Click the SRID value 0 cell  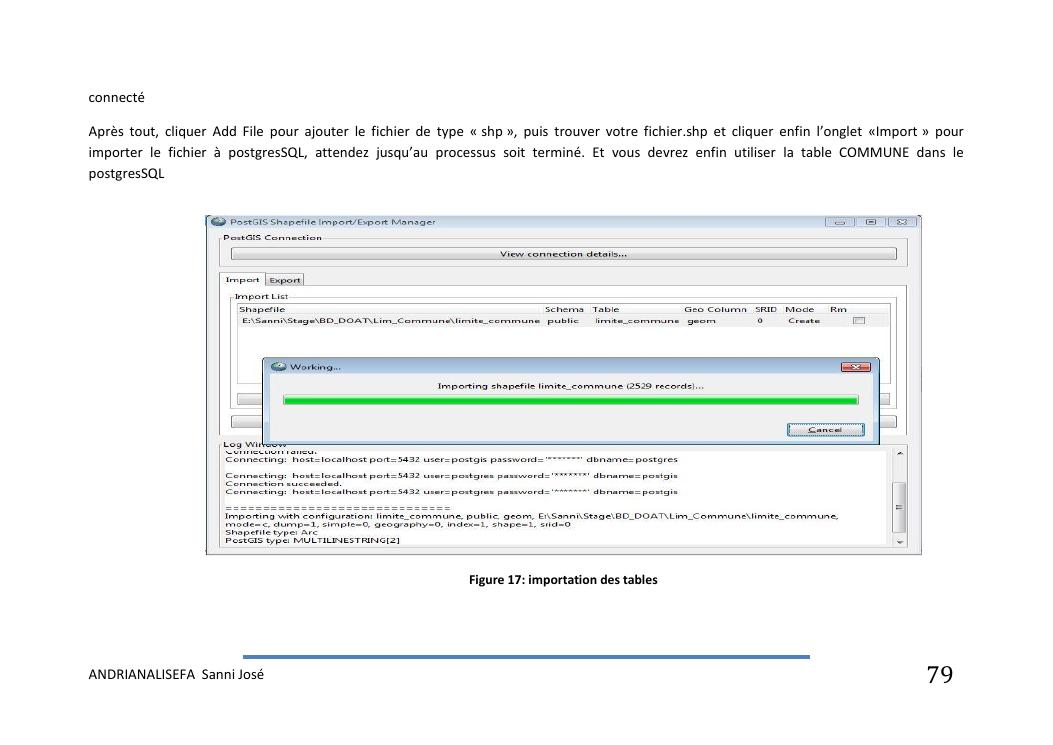pyautogui.click(x=760, y=321)
